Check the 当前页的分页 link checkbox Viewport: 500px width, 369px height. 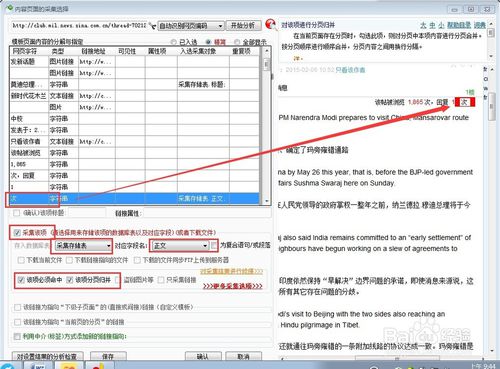coord(17,322)
